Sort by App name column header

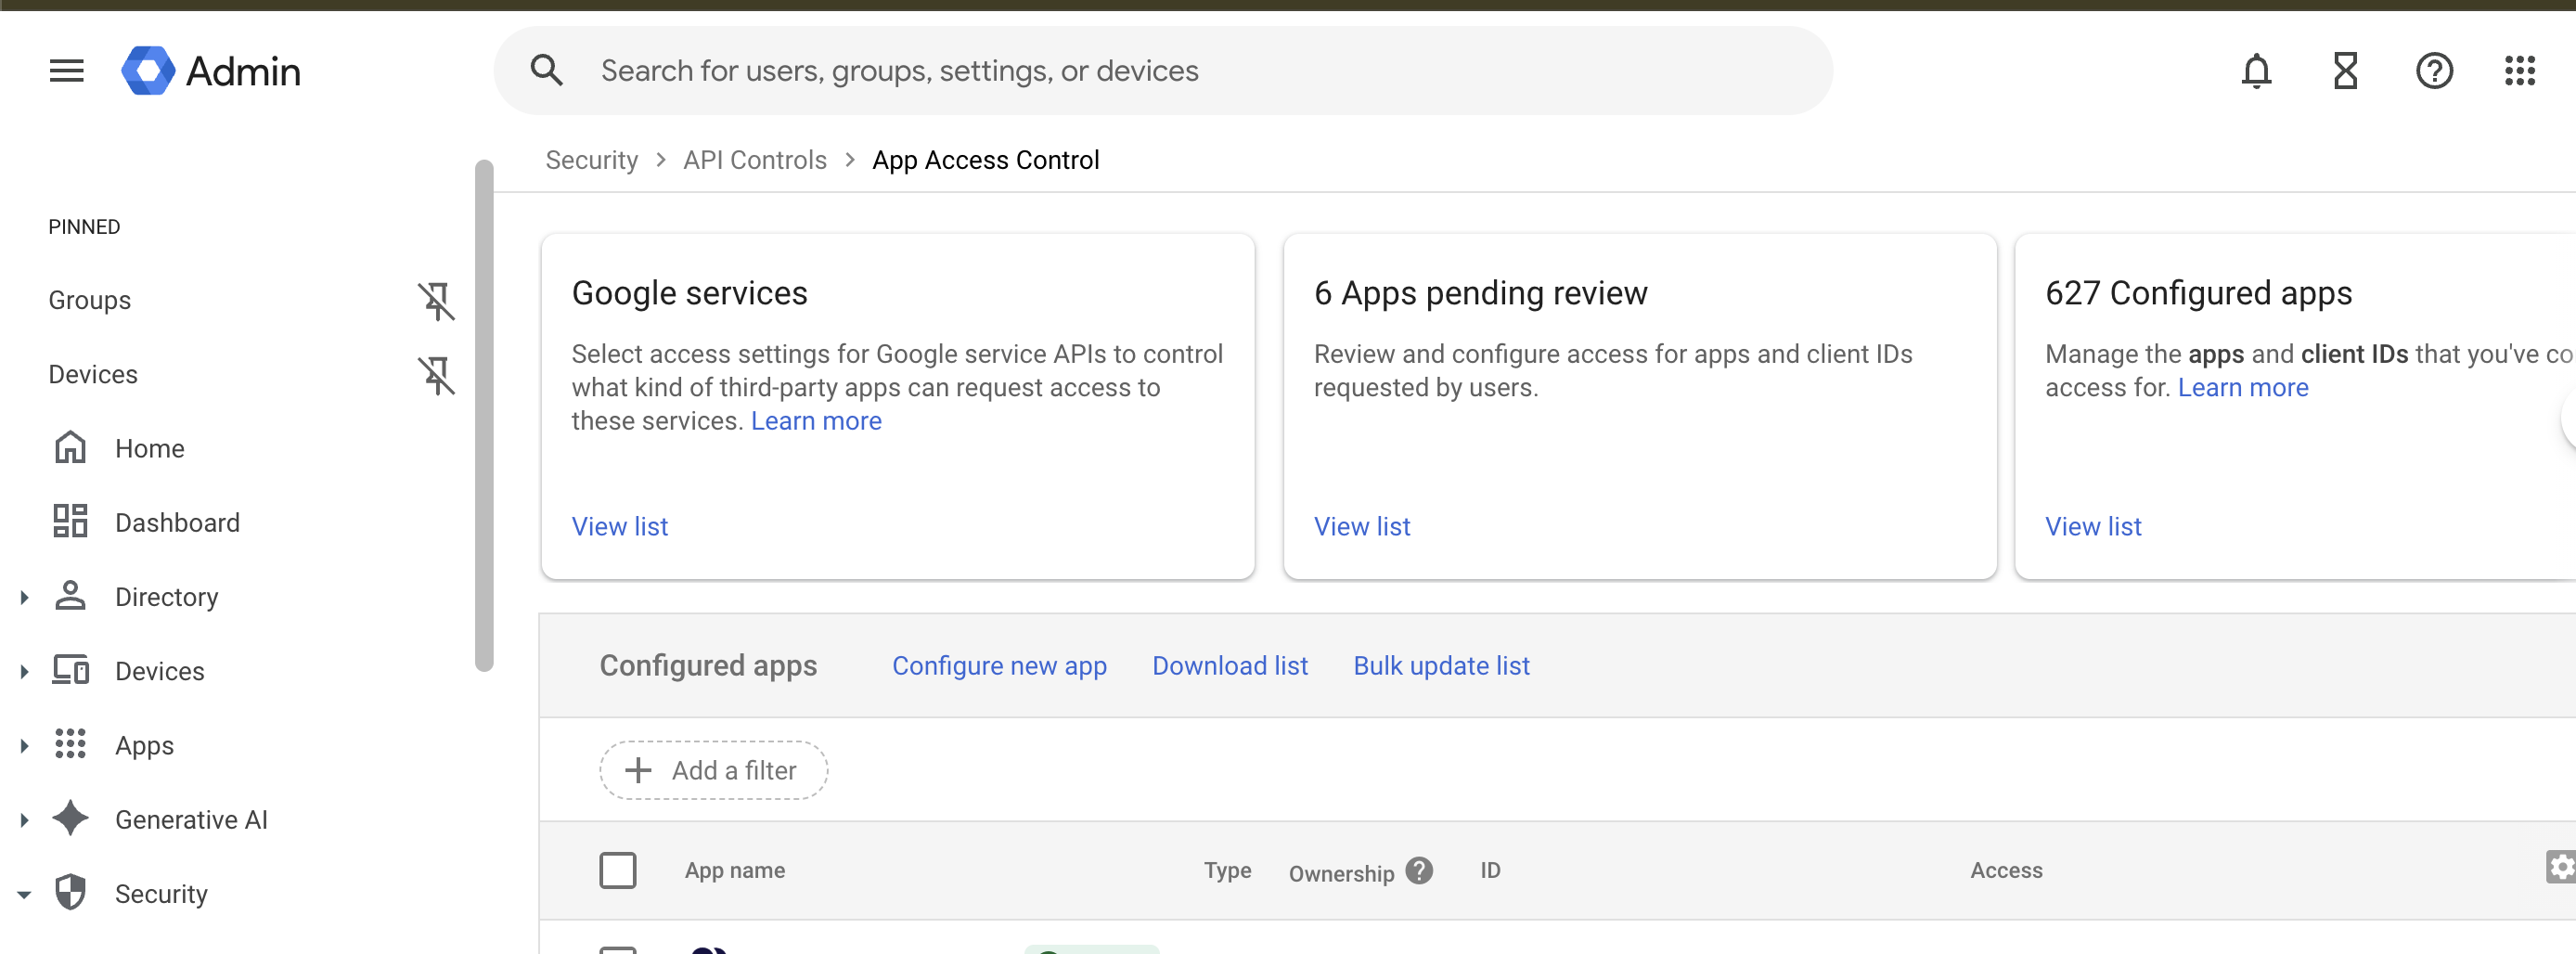point(735,870)
